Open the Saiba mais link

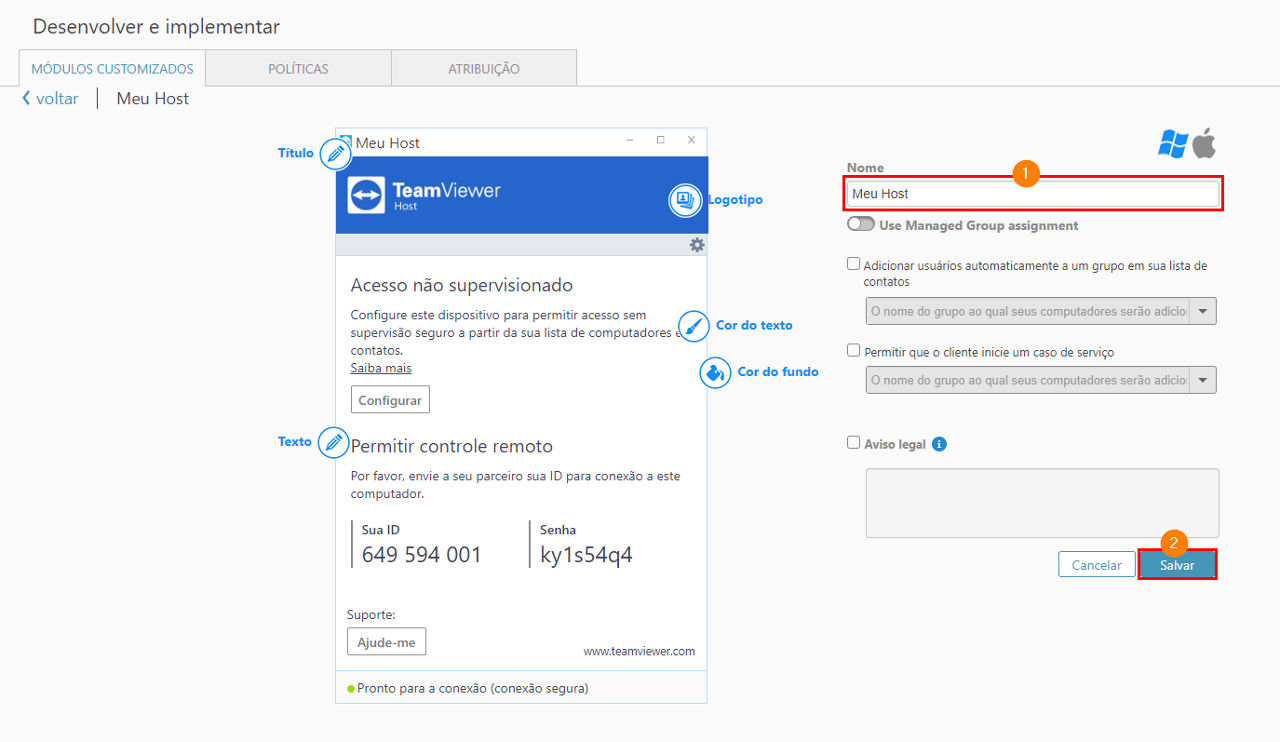click(x=381, y=368)
